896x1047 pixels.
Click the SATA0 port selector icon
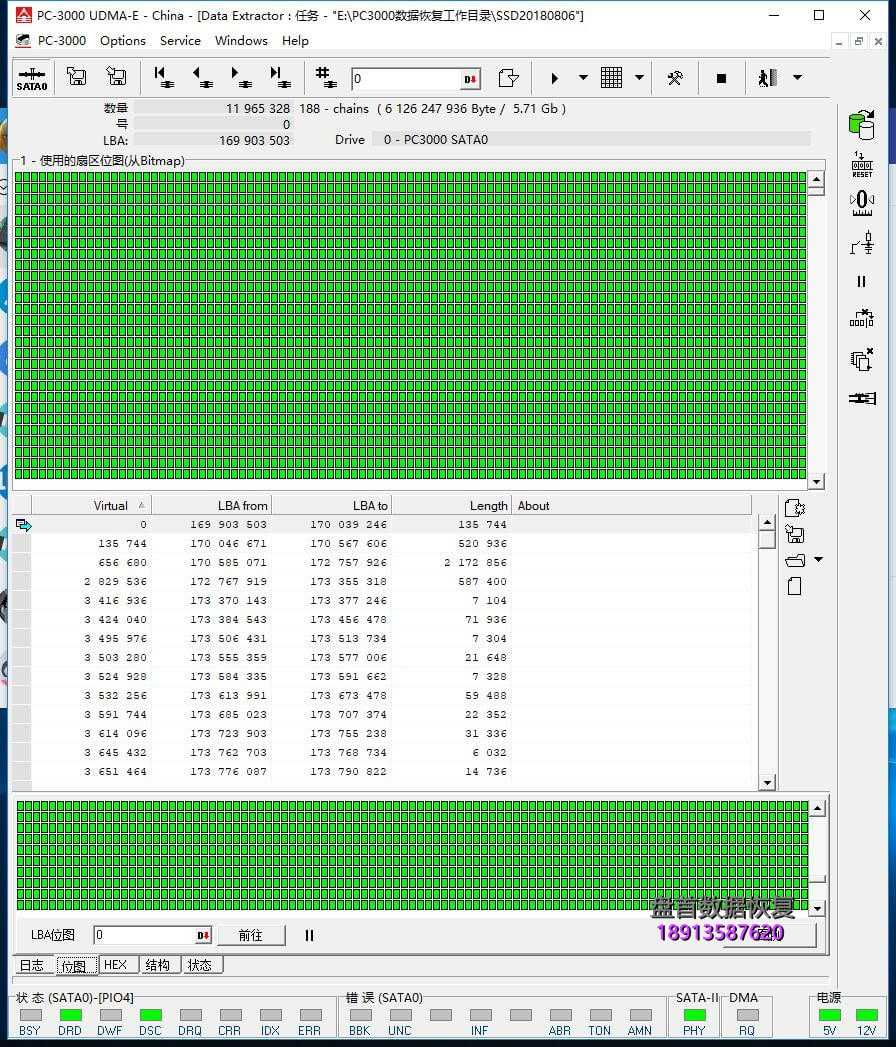click(32, 78)
